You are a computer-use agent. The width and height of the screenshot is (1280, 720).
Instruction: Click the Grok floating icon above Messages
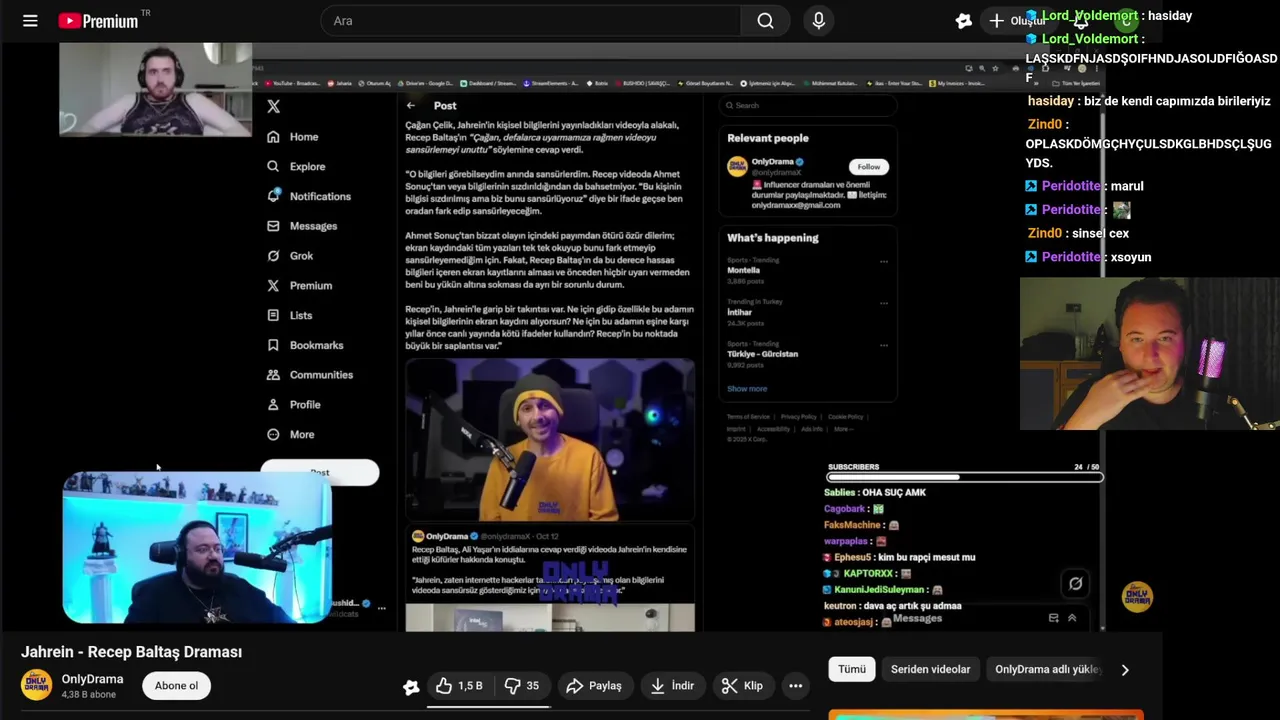pyautogui.click(x=1075, y=584)
